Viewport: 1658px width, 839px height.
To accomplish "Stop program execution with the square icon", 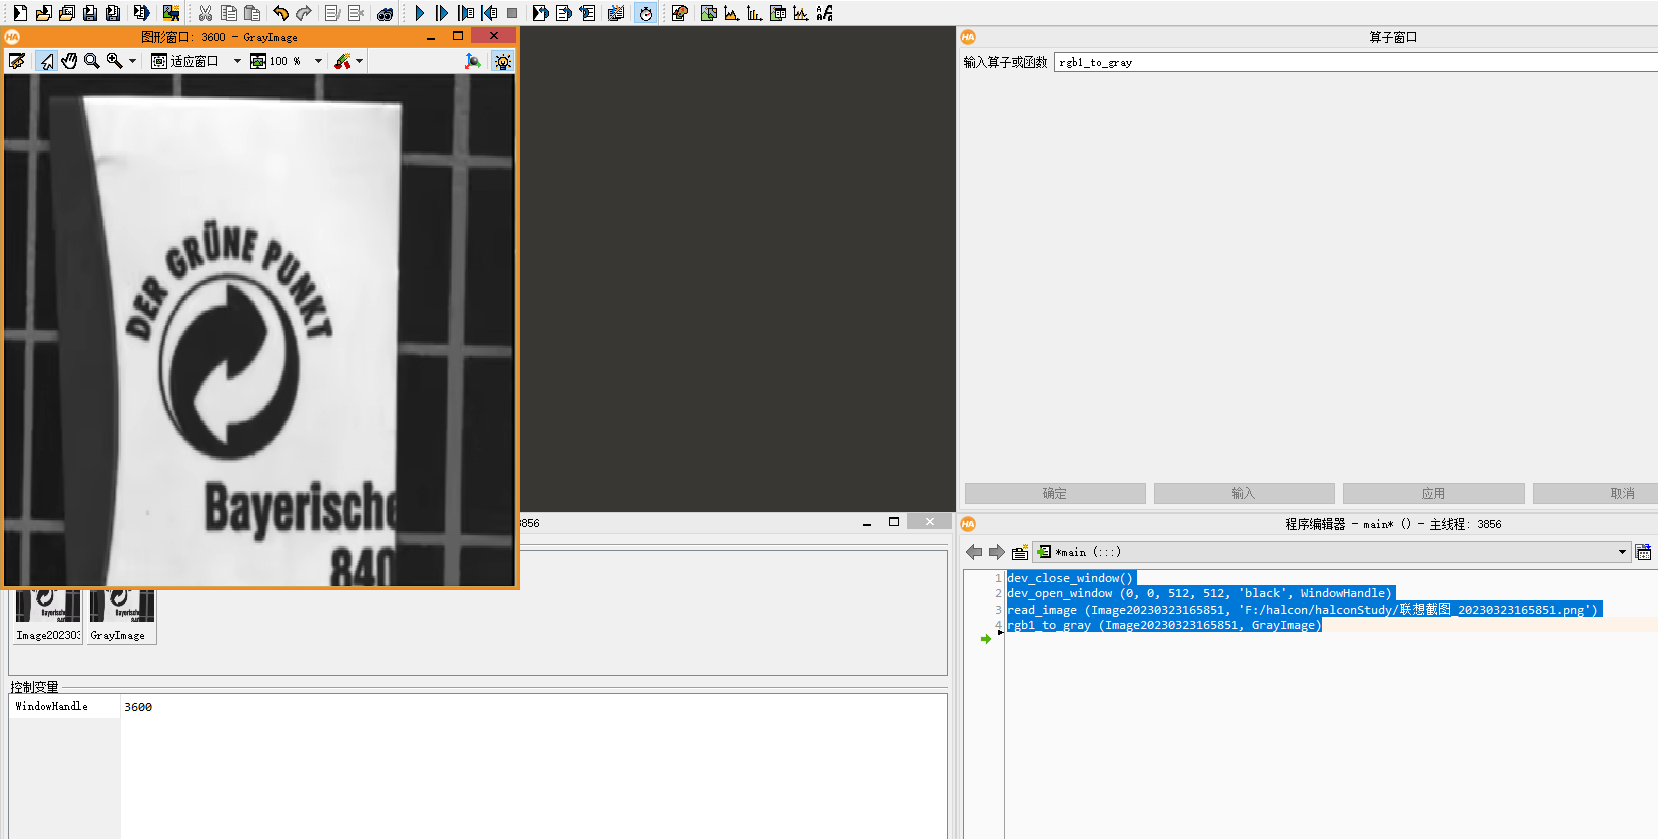I will pyautogui.click(x=512, y=13).
